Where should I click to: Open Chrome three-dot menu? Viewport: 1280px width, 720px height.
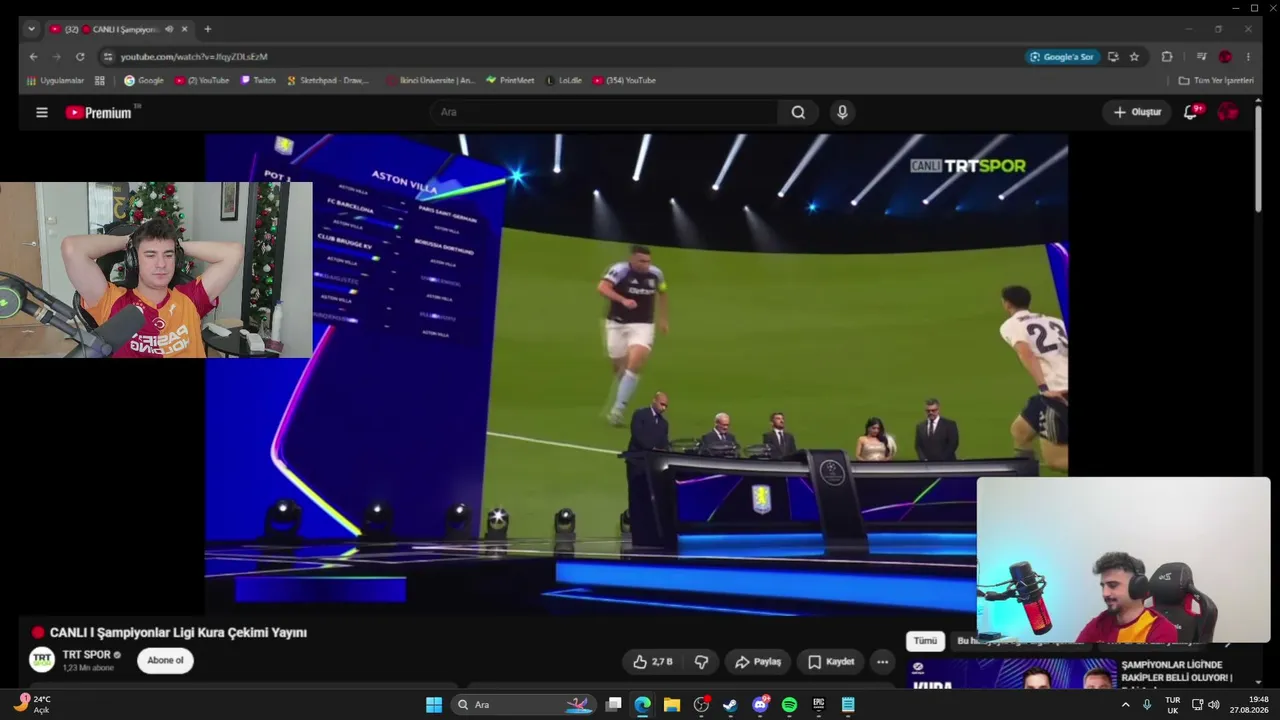[x=1248, y=57]
